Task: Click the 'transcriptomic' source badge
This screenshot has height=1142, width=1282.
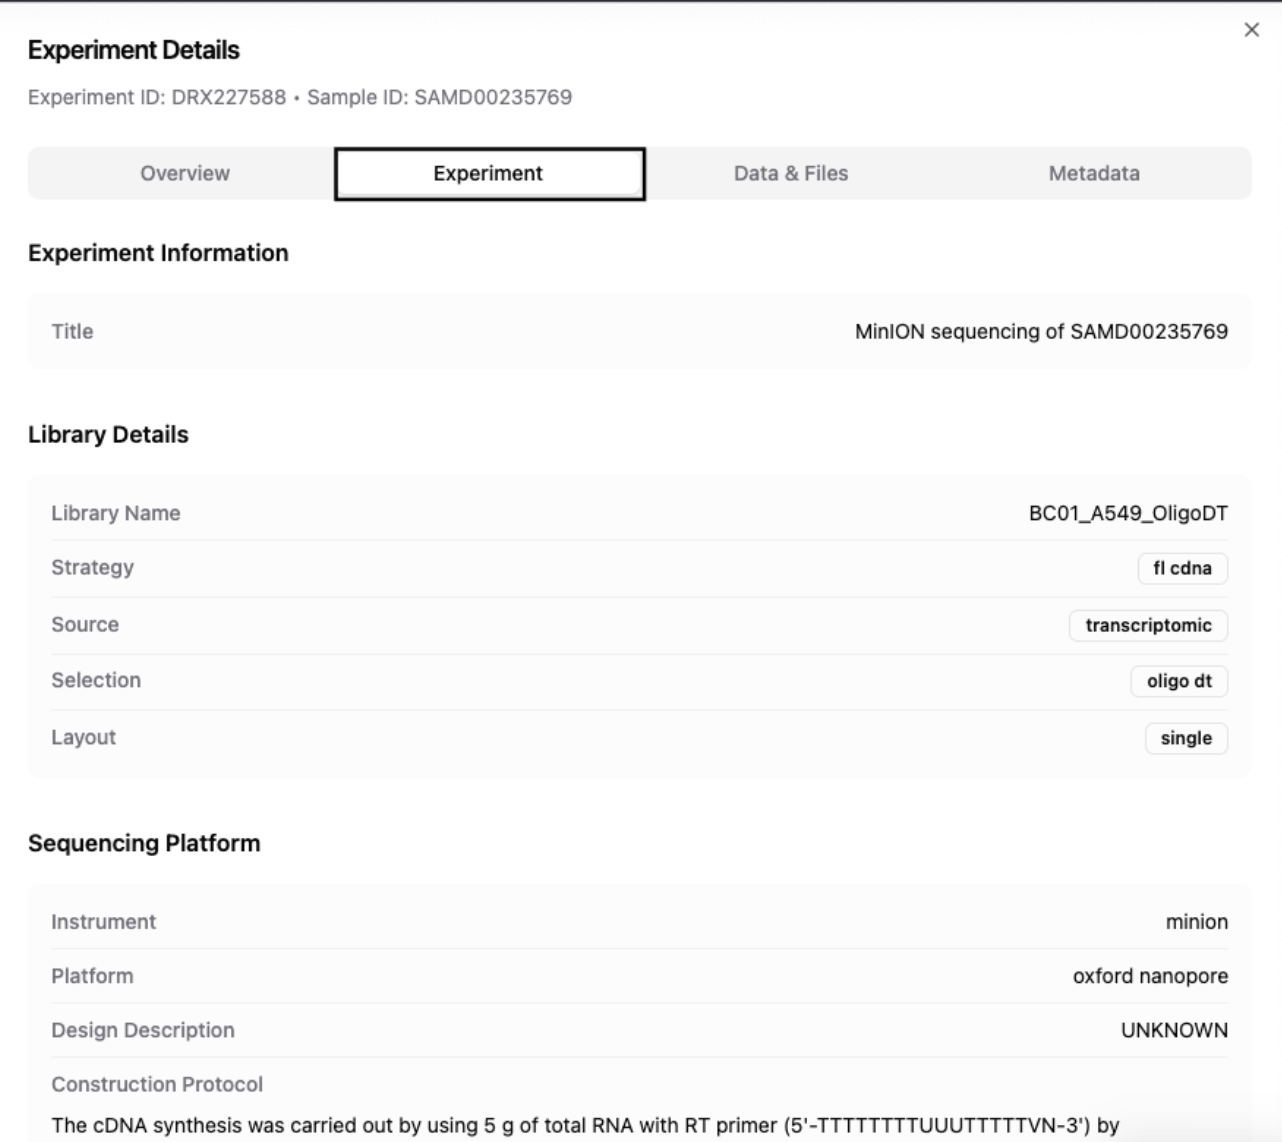Action: (1148, 625)
